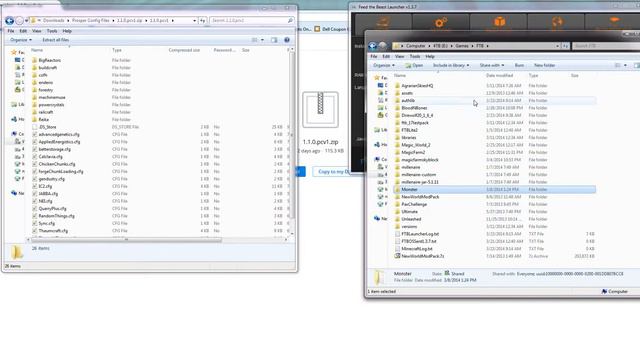
Task: Open Tools menu in zip window
Action: point(52,31)
